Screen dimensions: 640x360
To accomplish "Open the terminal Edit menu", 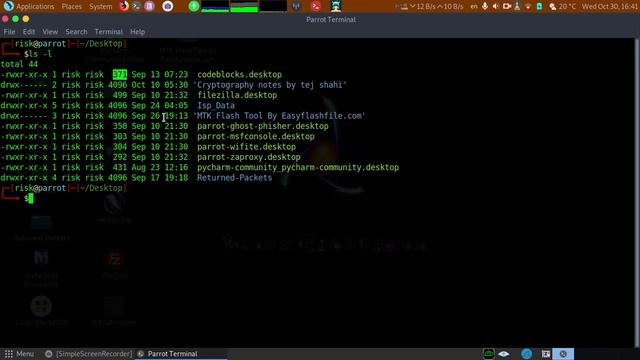I will (29, 31).
